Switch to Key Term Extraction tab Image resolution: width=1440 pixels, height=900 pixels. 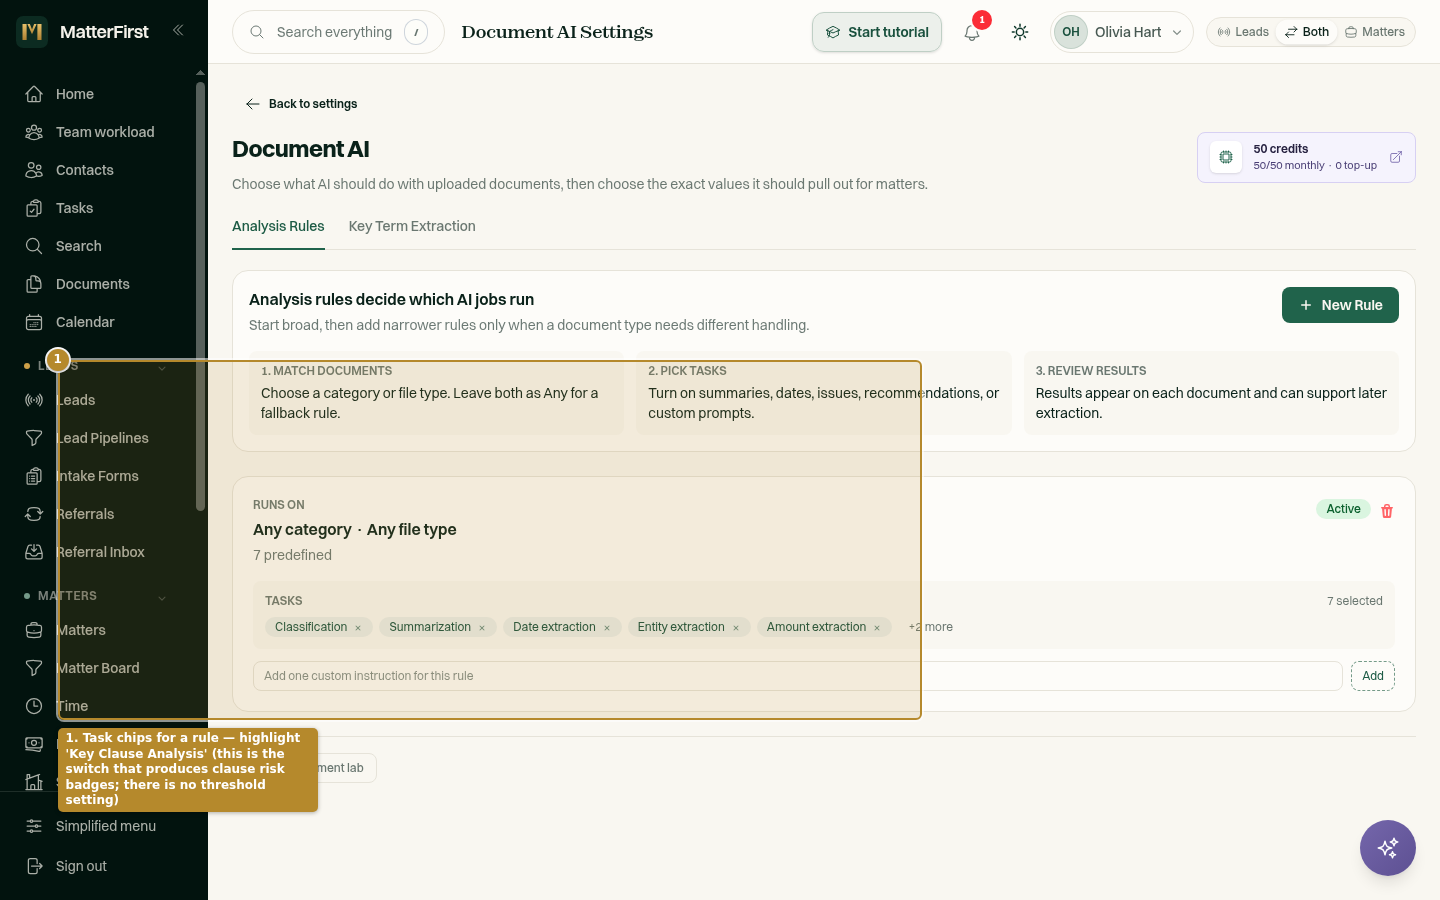coord(412,227)
